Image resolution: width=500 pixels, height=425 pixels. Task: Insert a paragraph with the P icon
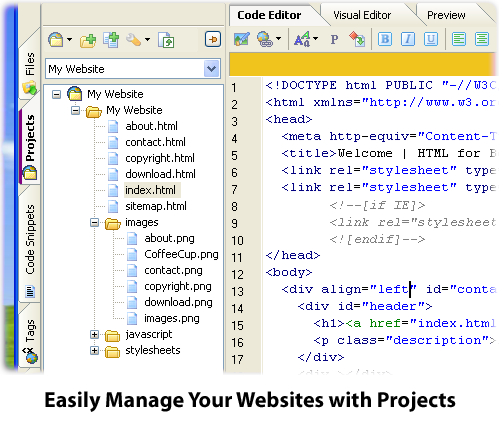click(x=334, y=40)
